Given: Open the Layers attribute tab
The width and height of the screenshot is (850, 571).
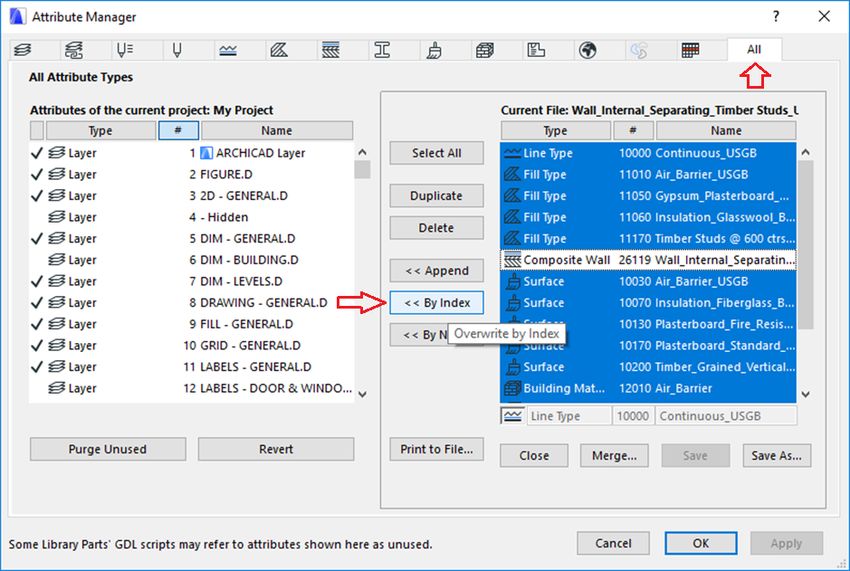Looking at the screenshot, I should pyautogui.click(x=23, y=50).
